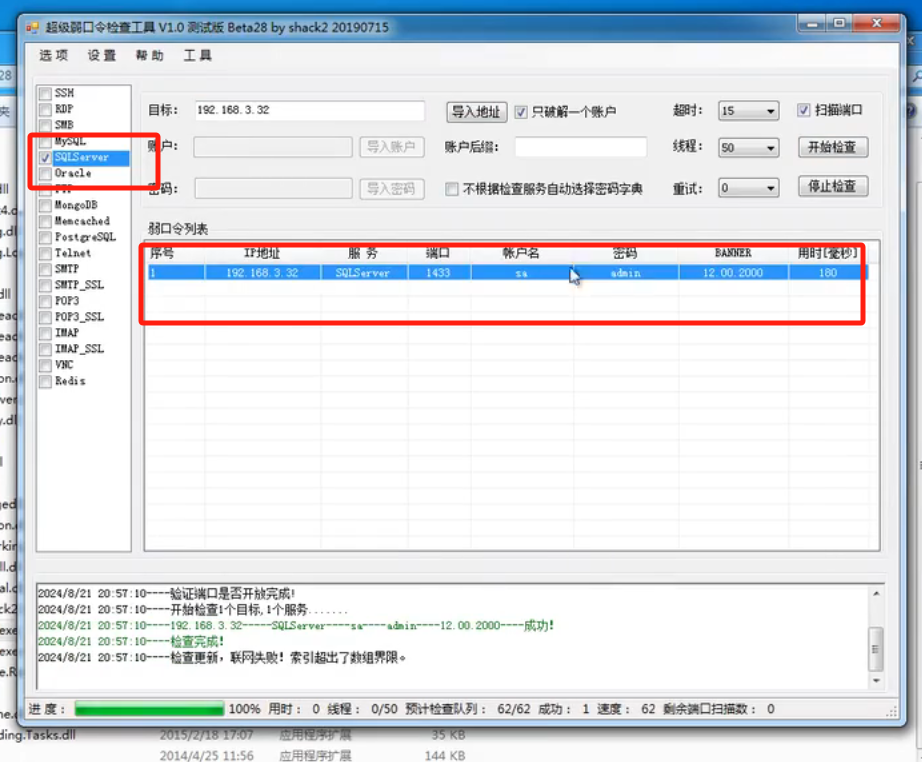
Task: Select the PostgreSQL service checkbox
Action: pos(45,237)
